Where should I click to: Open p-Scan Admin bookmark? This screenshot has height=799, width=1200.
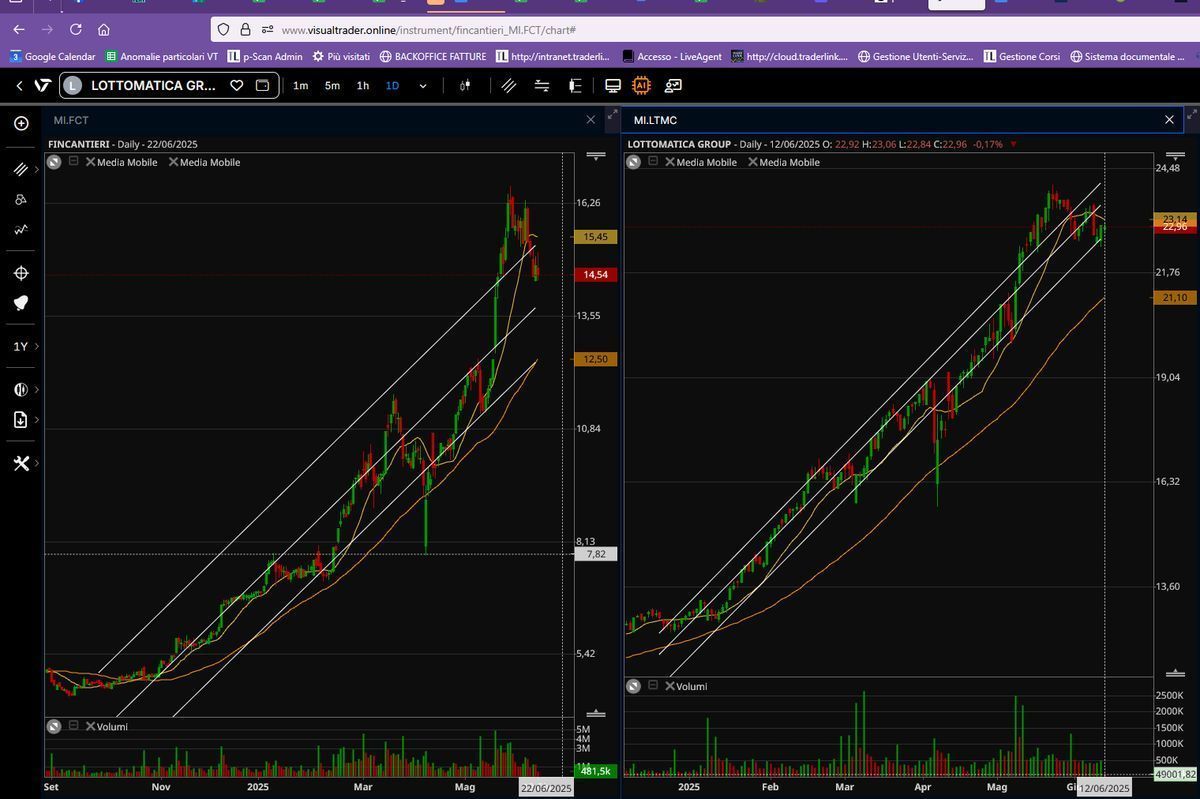click(265, 57)
